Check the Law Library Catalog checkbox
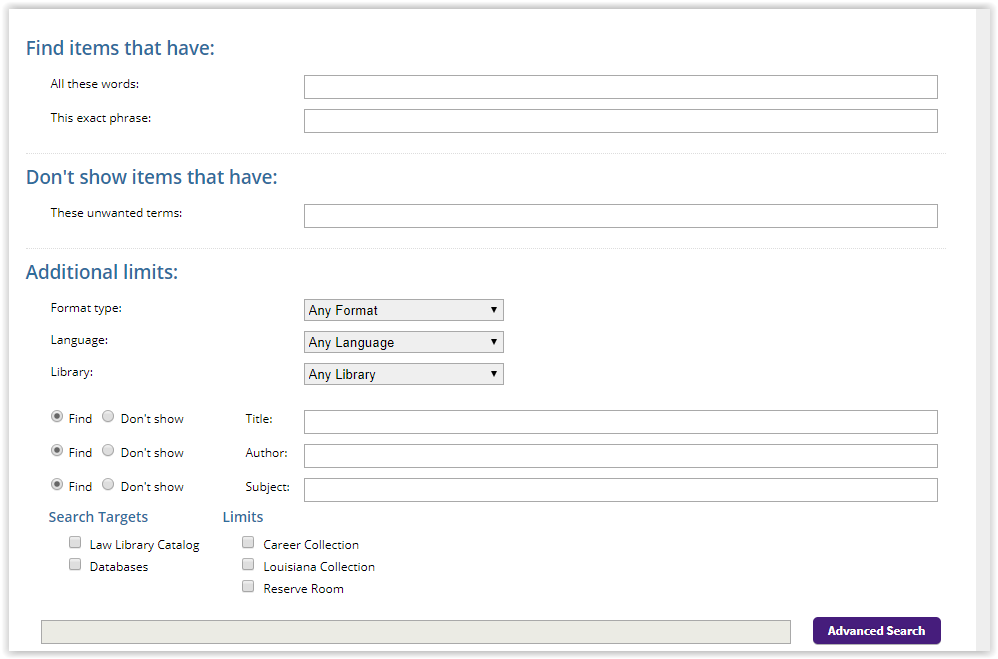The height and width of the screenshot is (659, 998). tap(75, 542)
